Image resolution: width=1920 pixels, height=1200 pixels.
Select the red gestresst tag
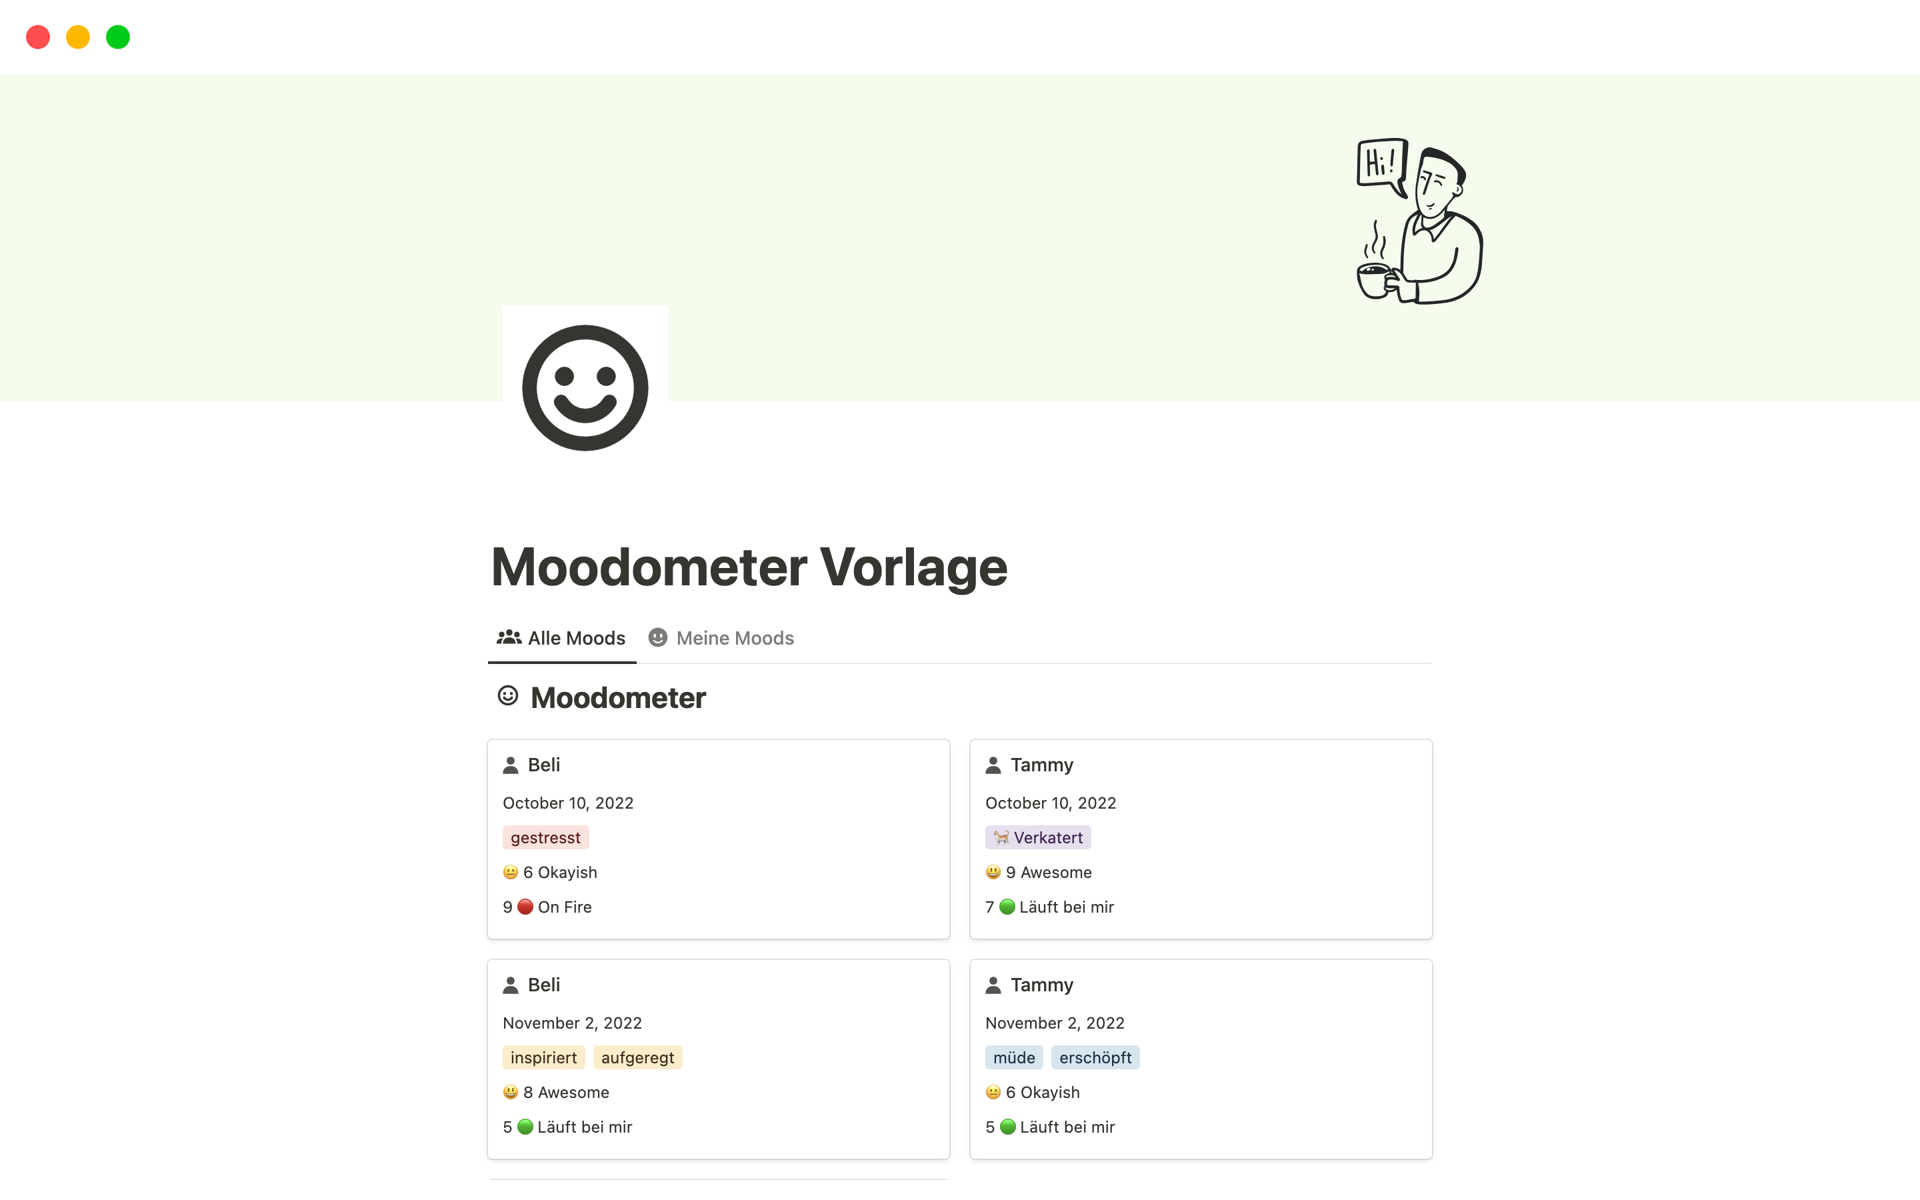coord(545,838)
